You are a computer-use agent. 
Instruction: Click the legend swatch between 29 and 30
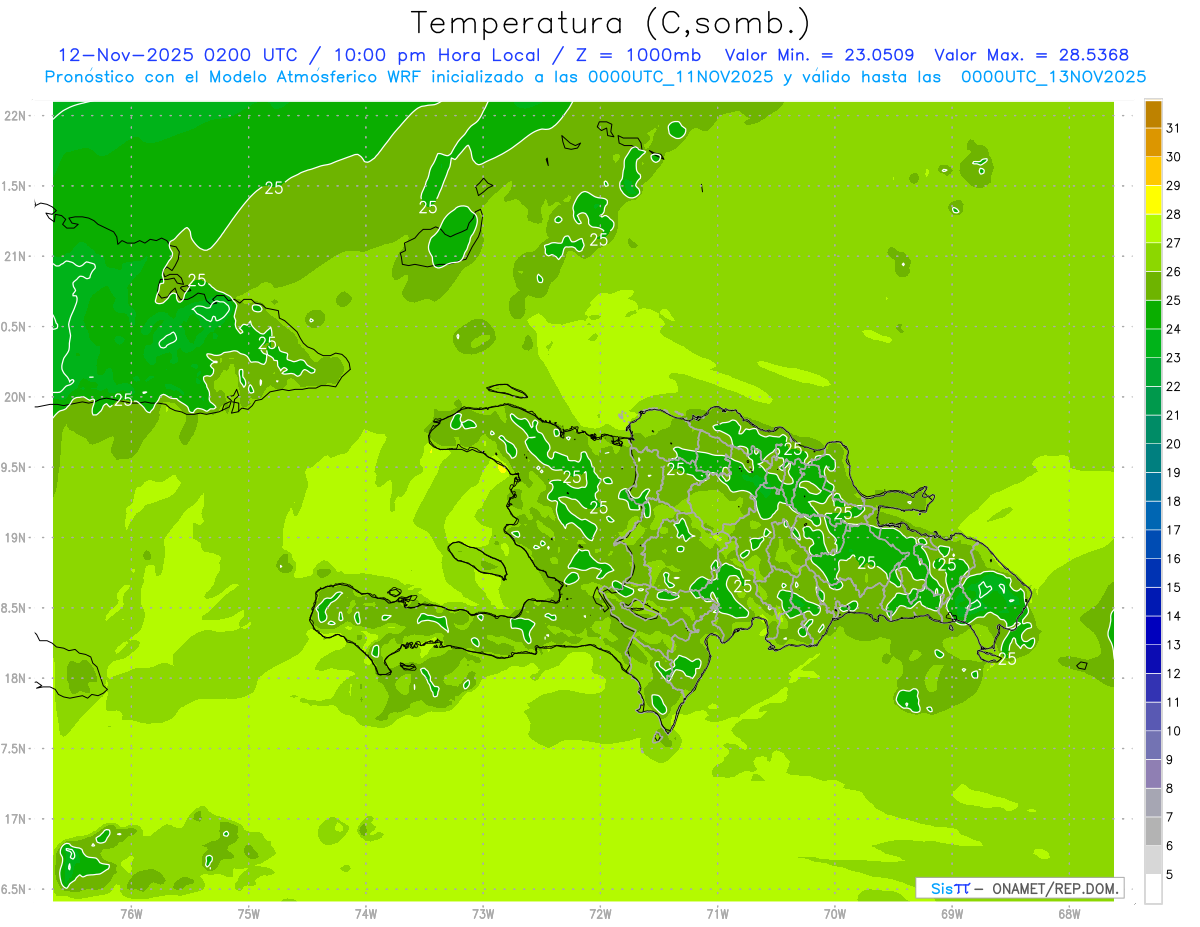click(1153, 171)
